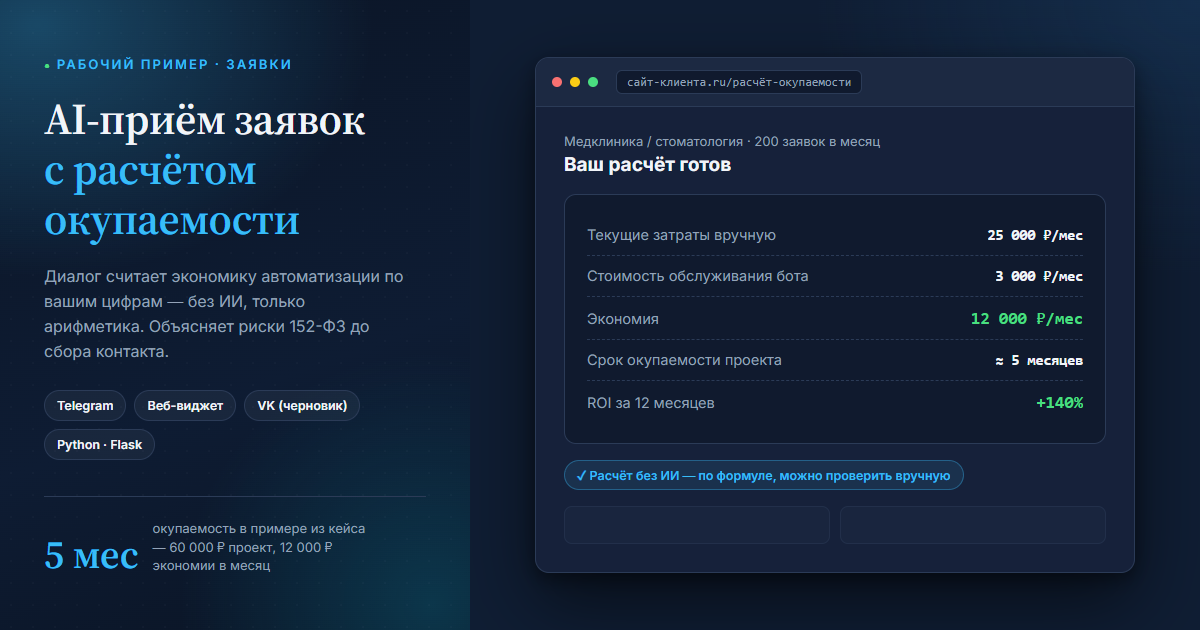Click the 'AI-приём заявок' headline
The image size is (1200, 630).
point(205,121)
